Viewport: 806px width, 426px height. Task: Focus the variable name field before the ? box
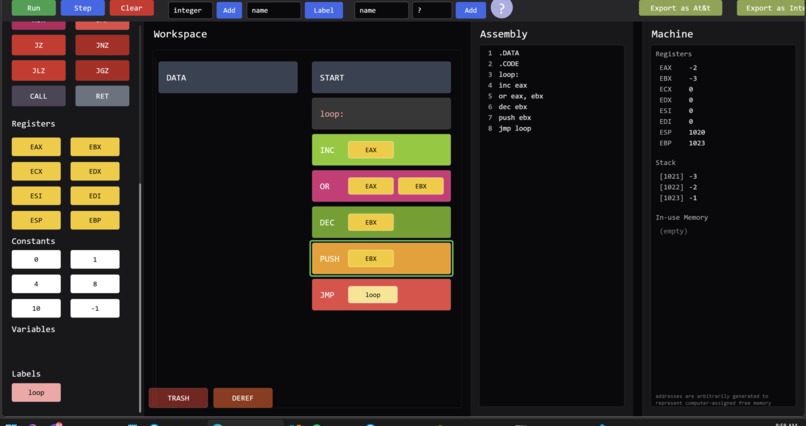click(x=381, y=10)
